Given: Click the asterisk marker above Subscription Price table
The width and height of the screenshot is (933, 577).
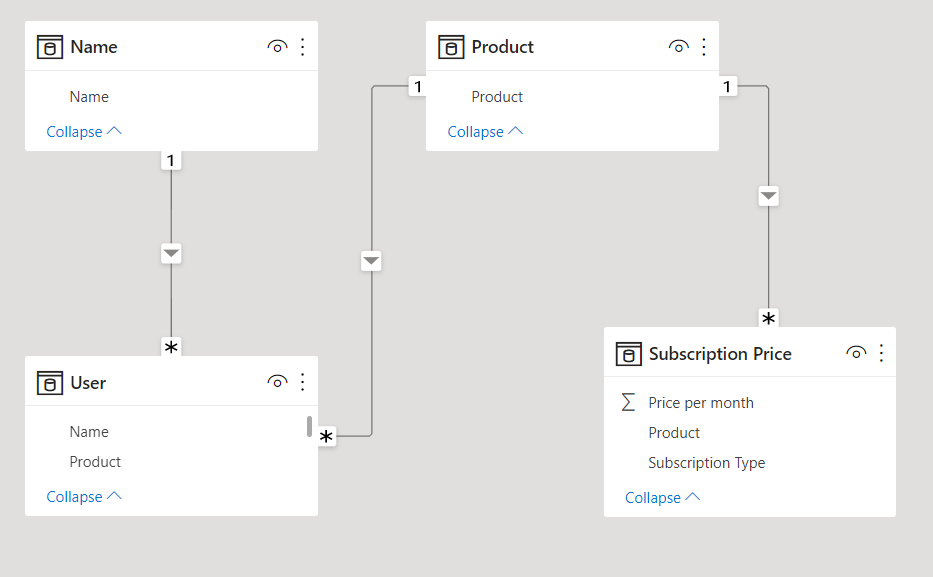Looking at the screenshot, I should tap(769, 318).
